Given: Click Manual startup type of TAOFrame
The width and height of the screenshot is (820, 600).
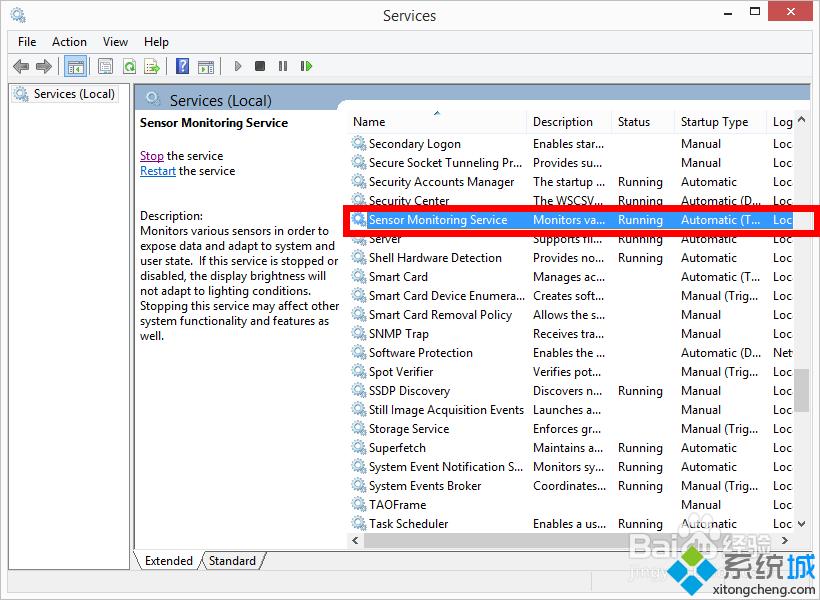Looking at the screenshot, I should [701, 505].
